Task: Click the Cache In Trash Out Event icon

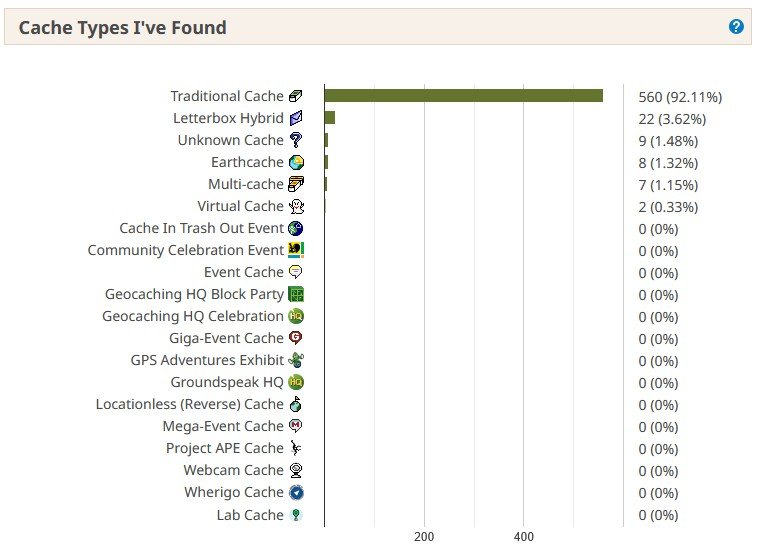Action: (295, 228)
